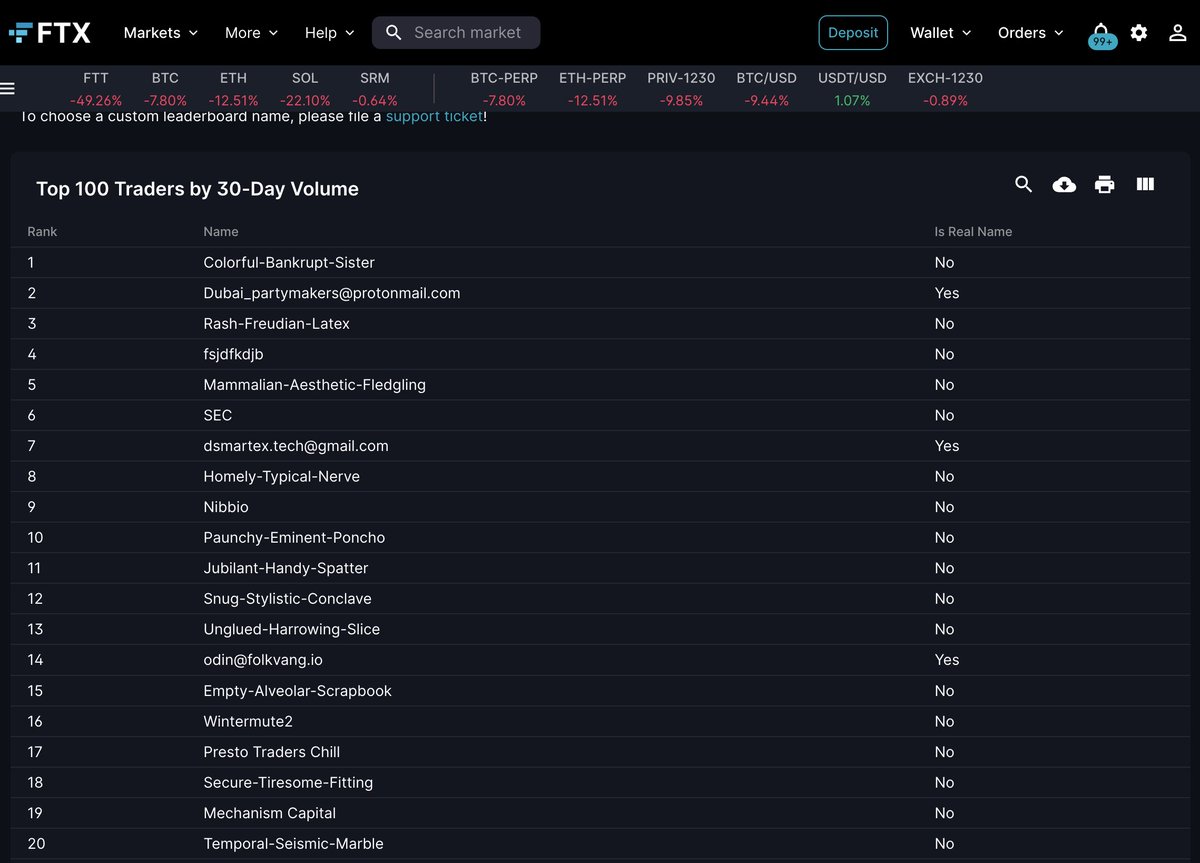Open the Orders dropdown

[1030, 33]
